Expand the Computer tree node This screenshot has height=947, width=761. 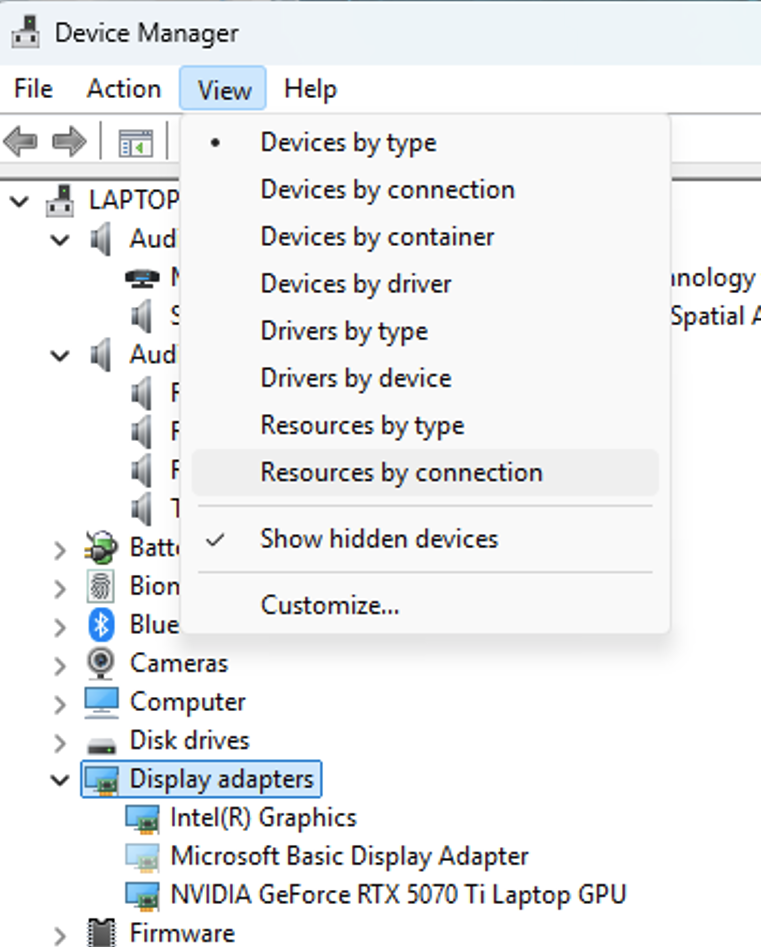[x=58, y=701]
